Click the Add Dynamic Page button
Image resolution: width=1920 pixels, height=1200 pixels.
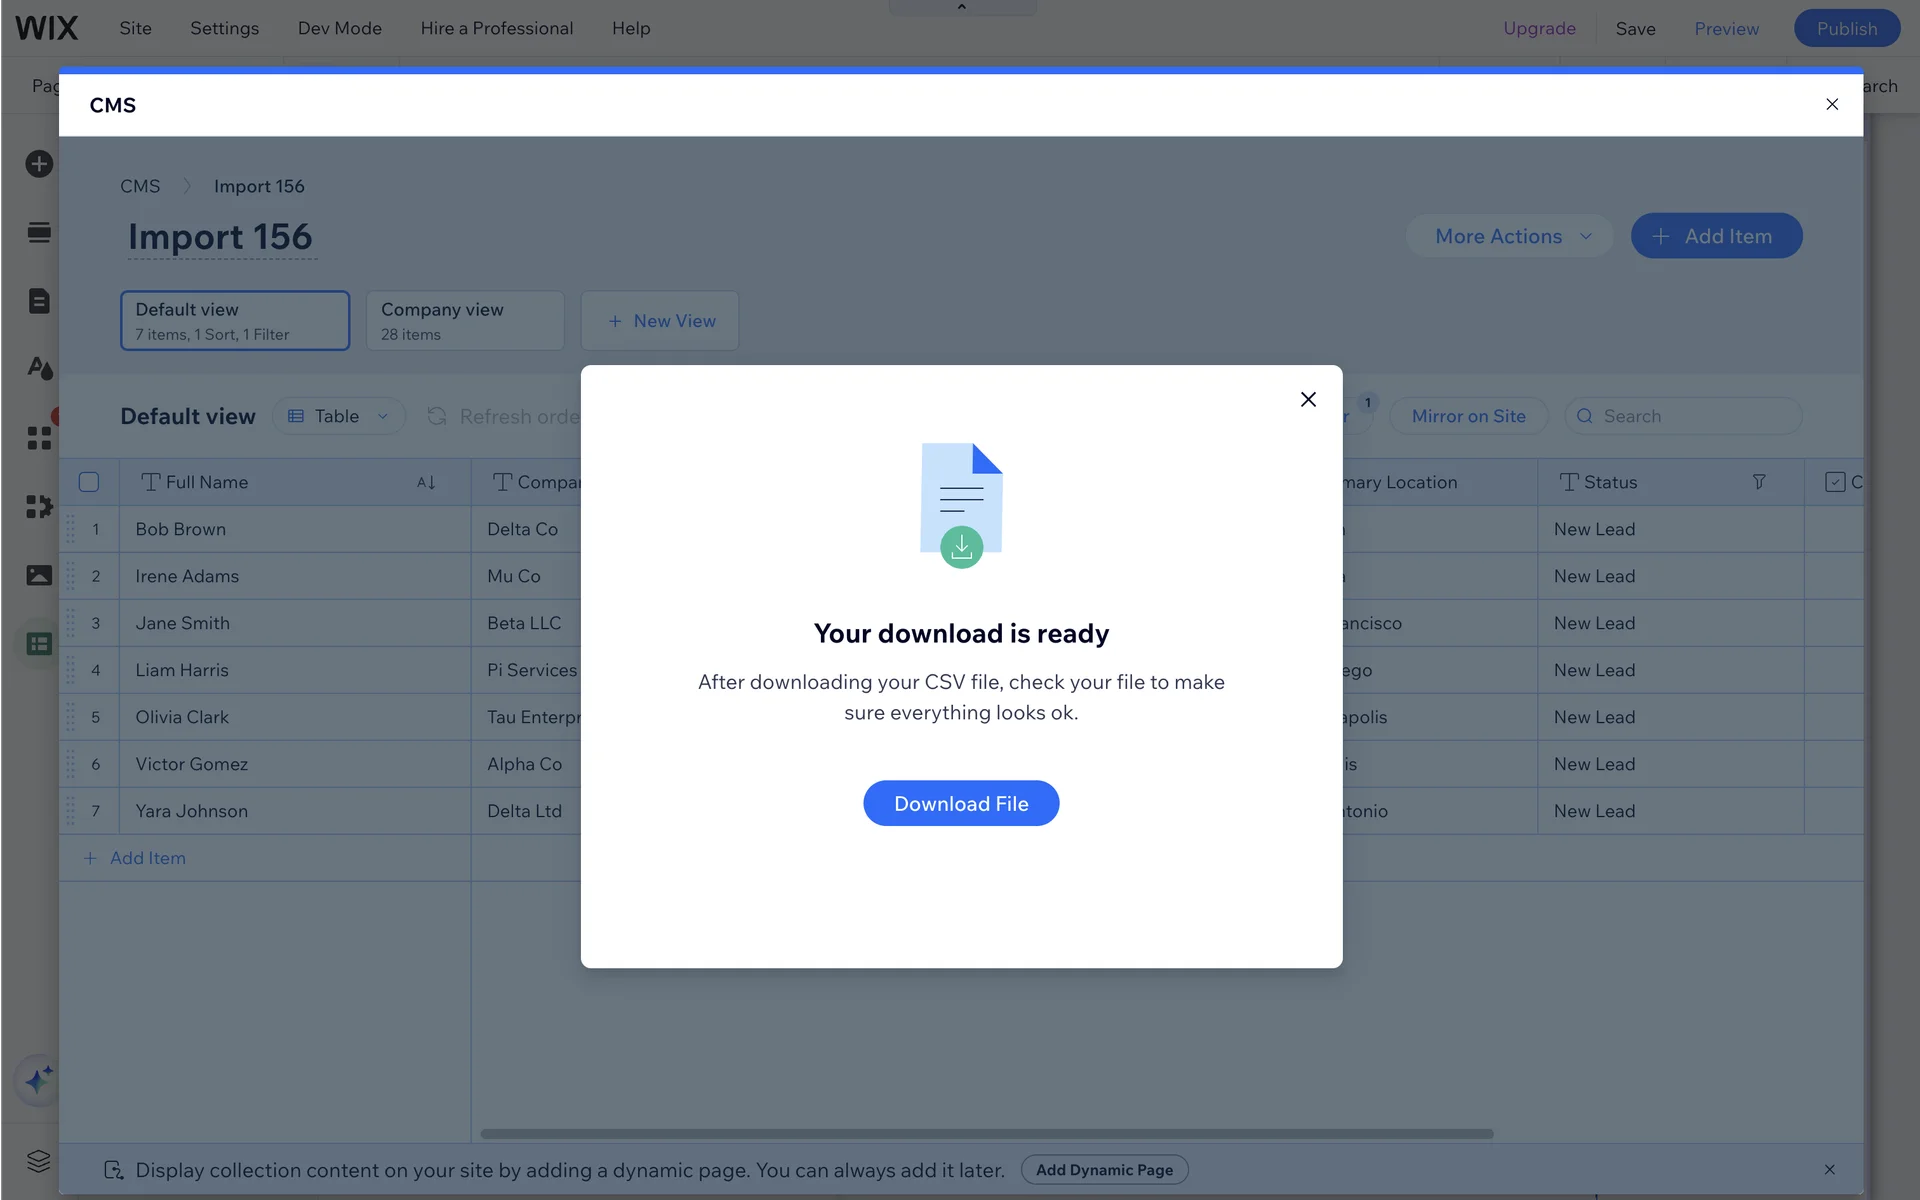[1104, 1170]
